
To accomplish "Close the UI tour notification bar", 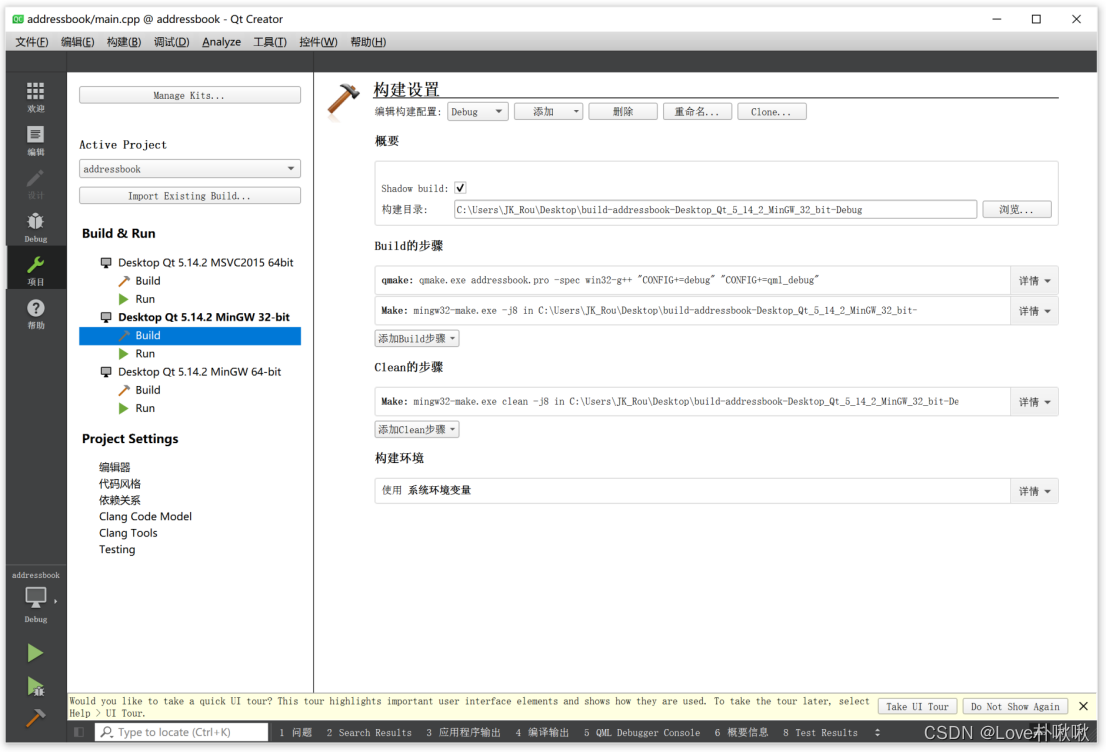I will pos(1083,706).
